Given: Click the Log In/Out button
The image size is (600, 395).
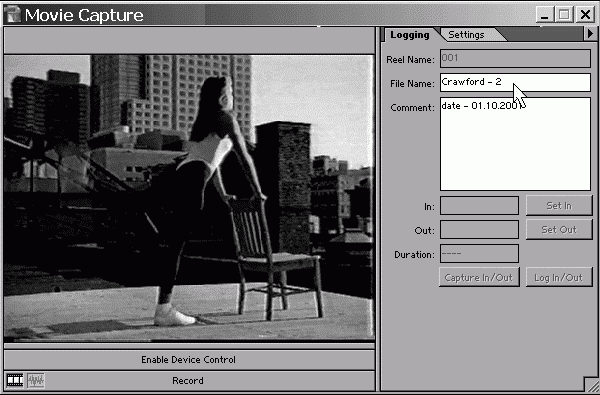Looking at the screenshot, I should pyautogui.click(x=559, y=277).
